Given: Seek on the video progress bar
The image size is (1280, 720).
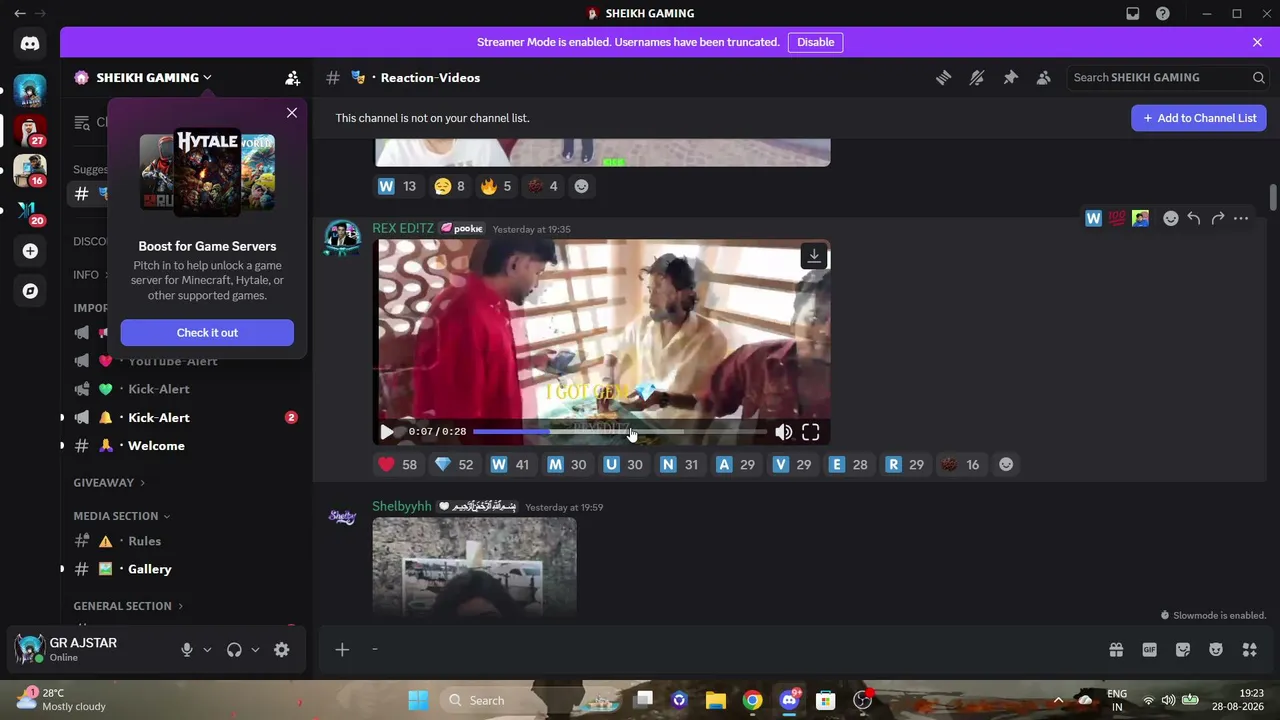Looking at the screenshot, I should point(620,432).
